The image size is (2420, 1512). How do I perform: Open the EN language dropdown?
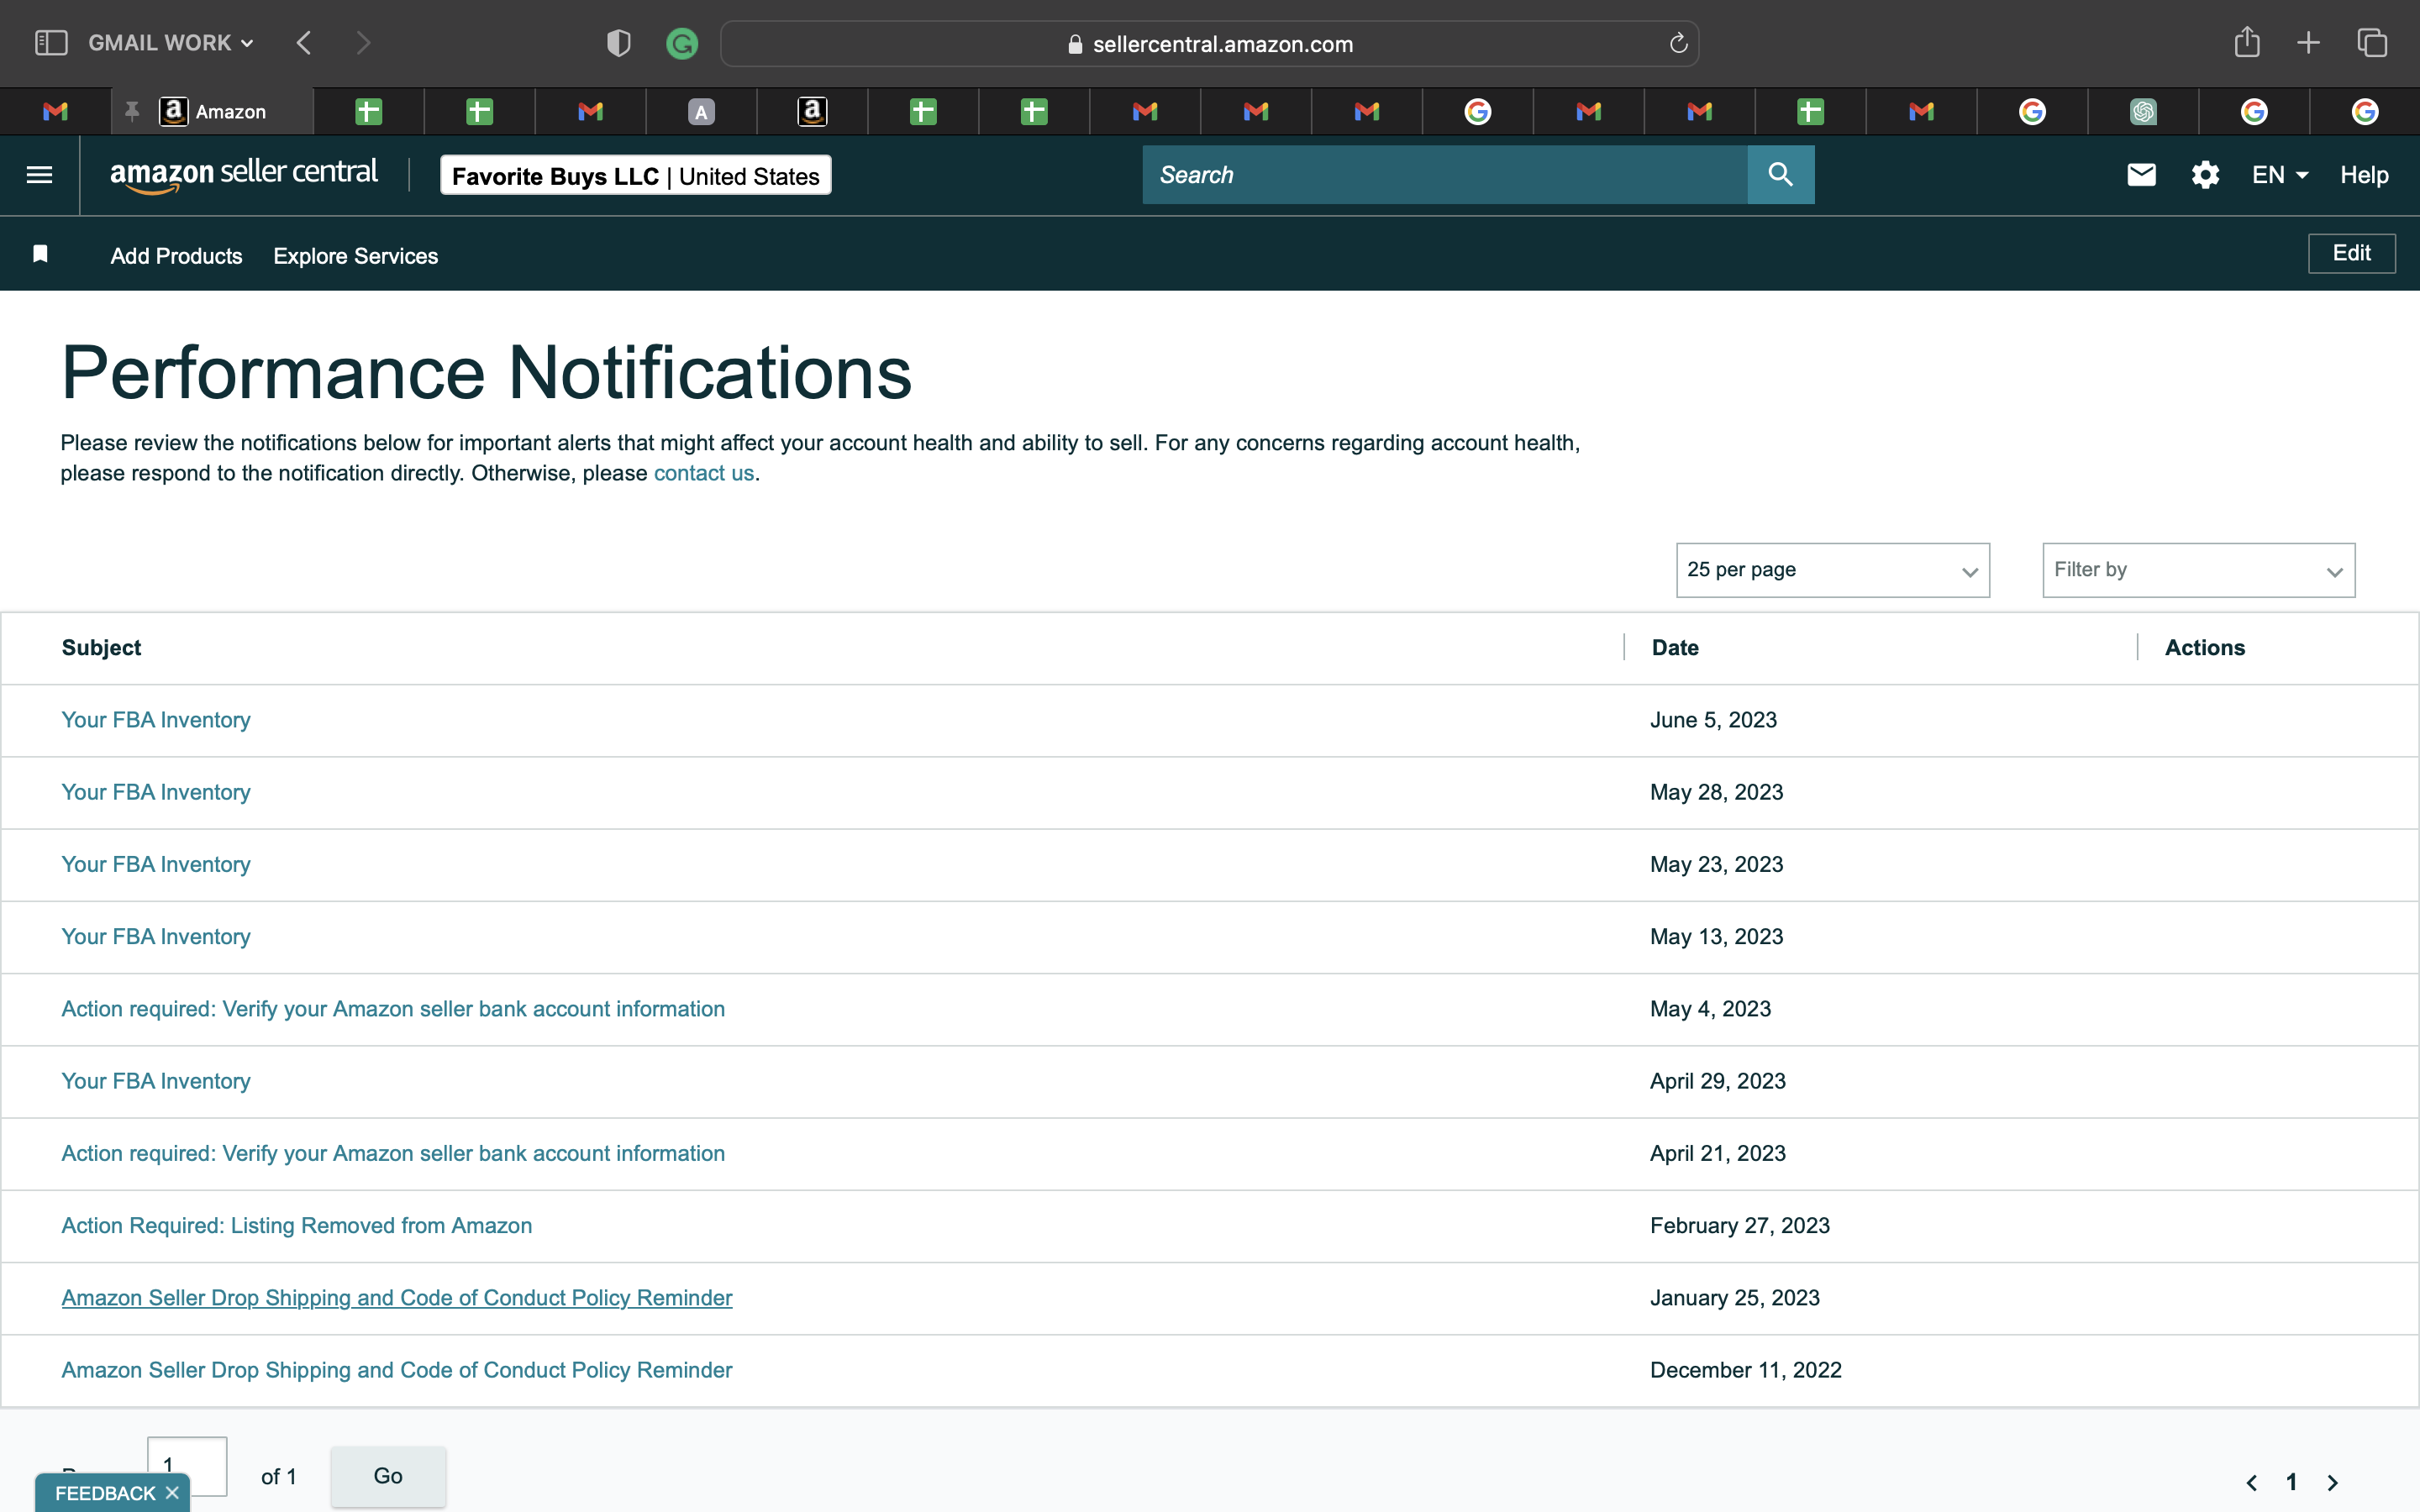(2279, 175)
